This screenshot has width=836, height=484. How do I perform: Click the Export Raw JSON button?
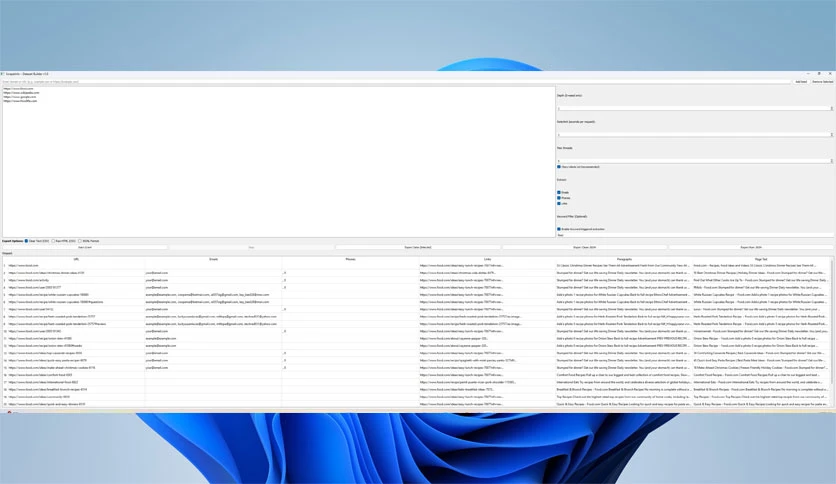point(751,247)
